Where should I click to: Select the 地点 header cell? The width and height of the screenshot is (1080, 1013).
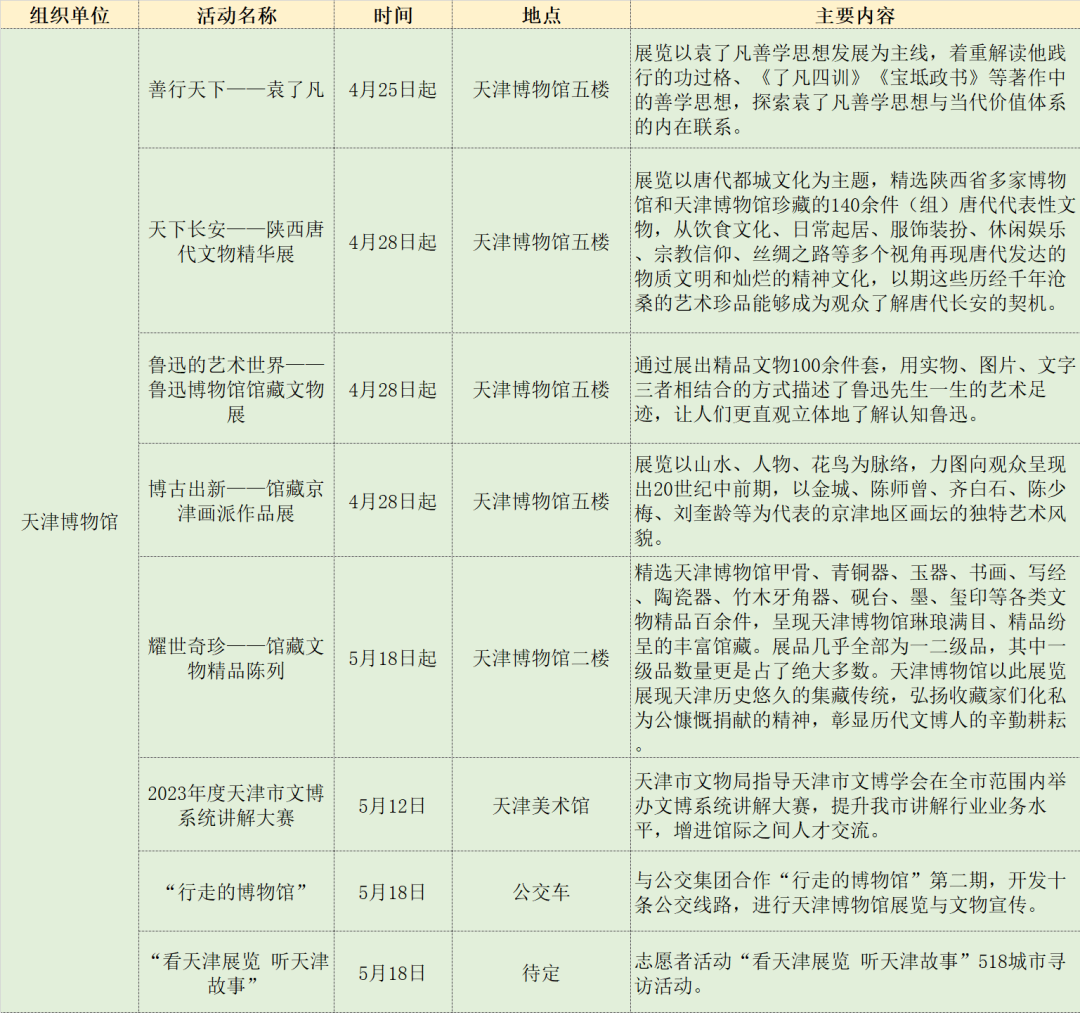541,15
